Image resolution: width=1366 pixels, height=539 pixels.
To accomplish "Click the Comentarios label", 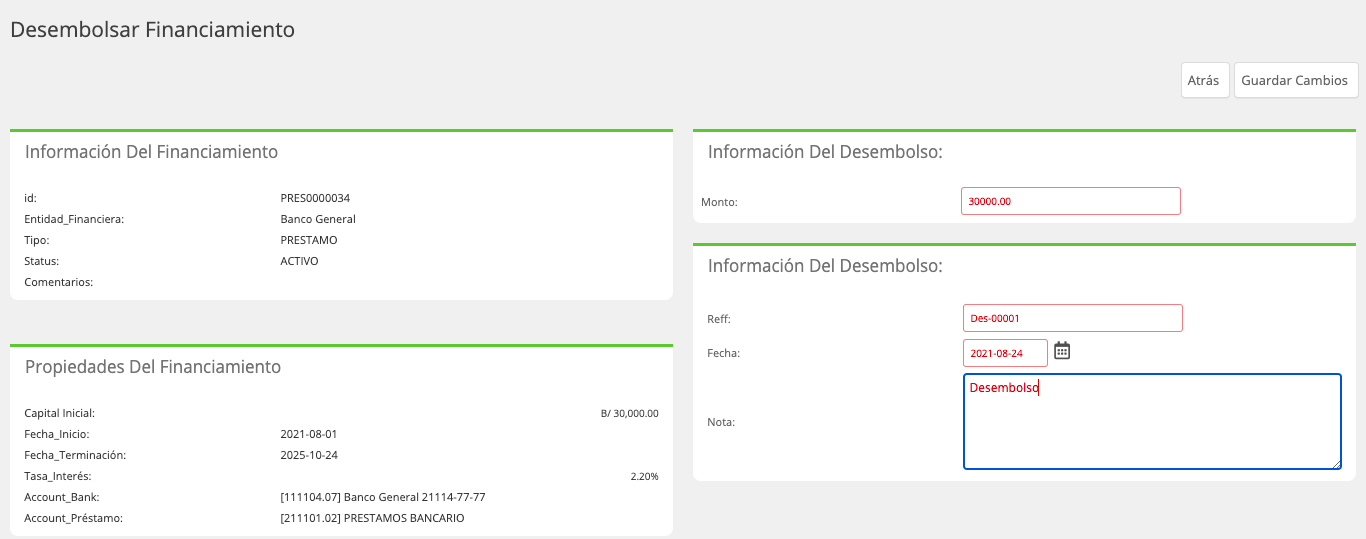I will [58, 282].
